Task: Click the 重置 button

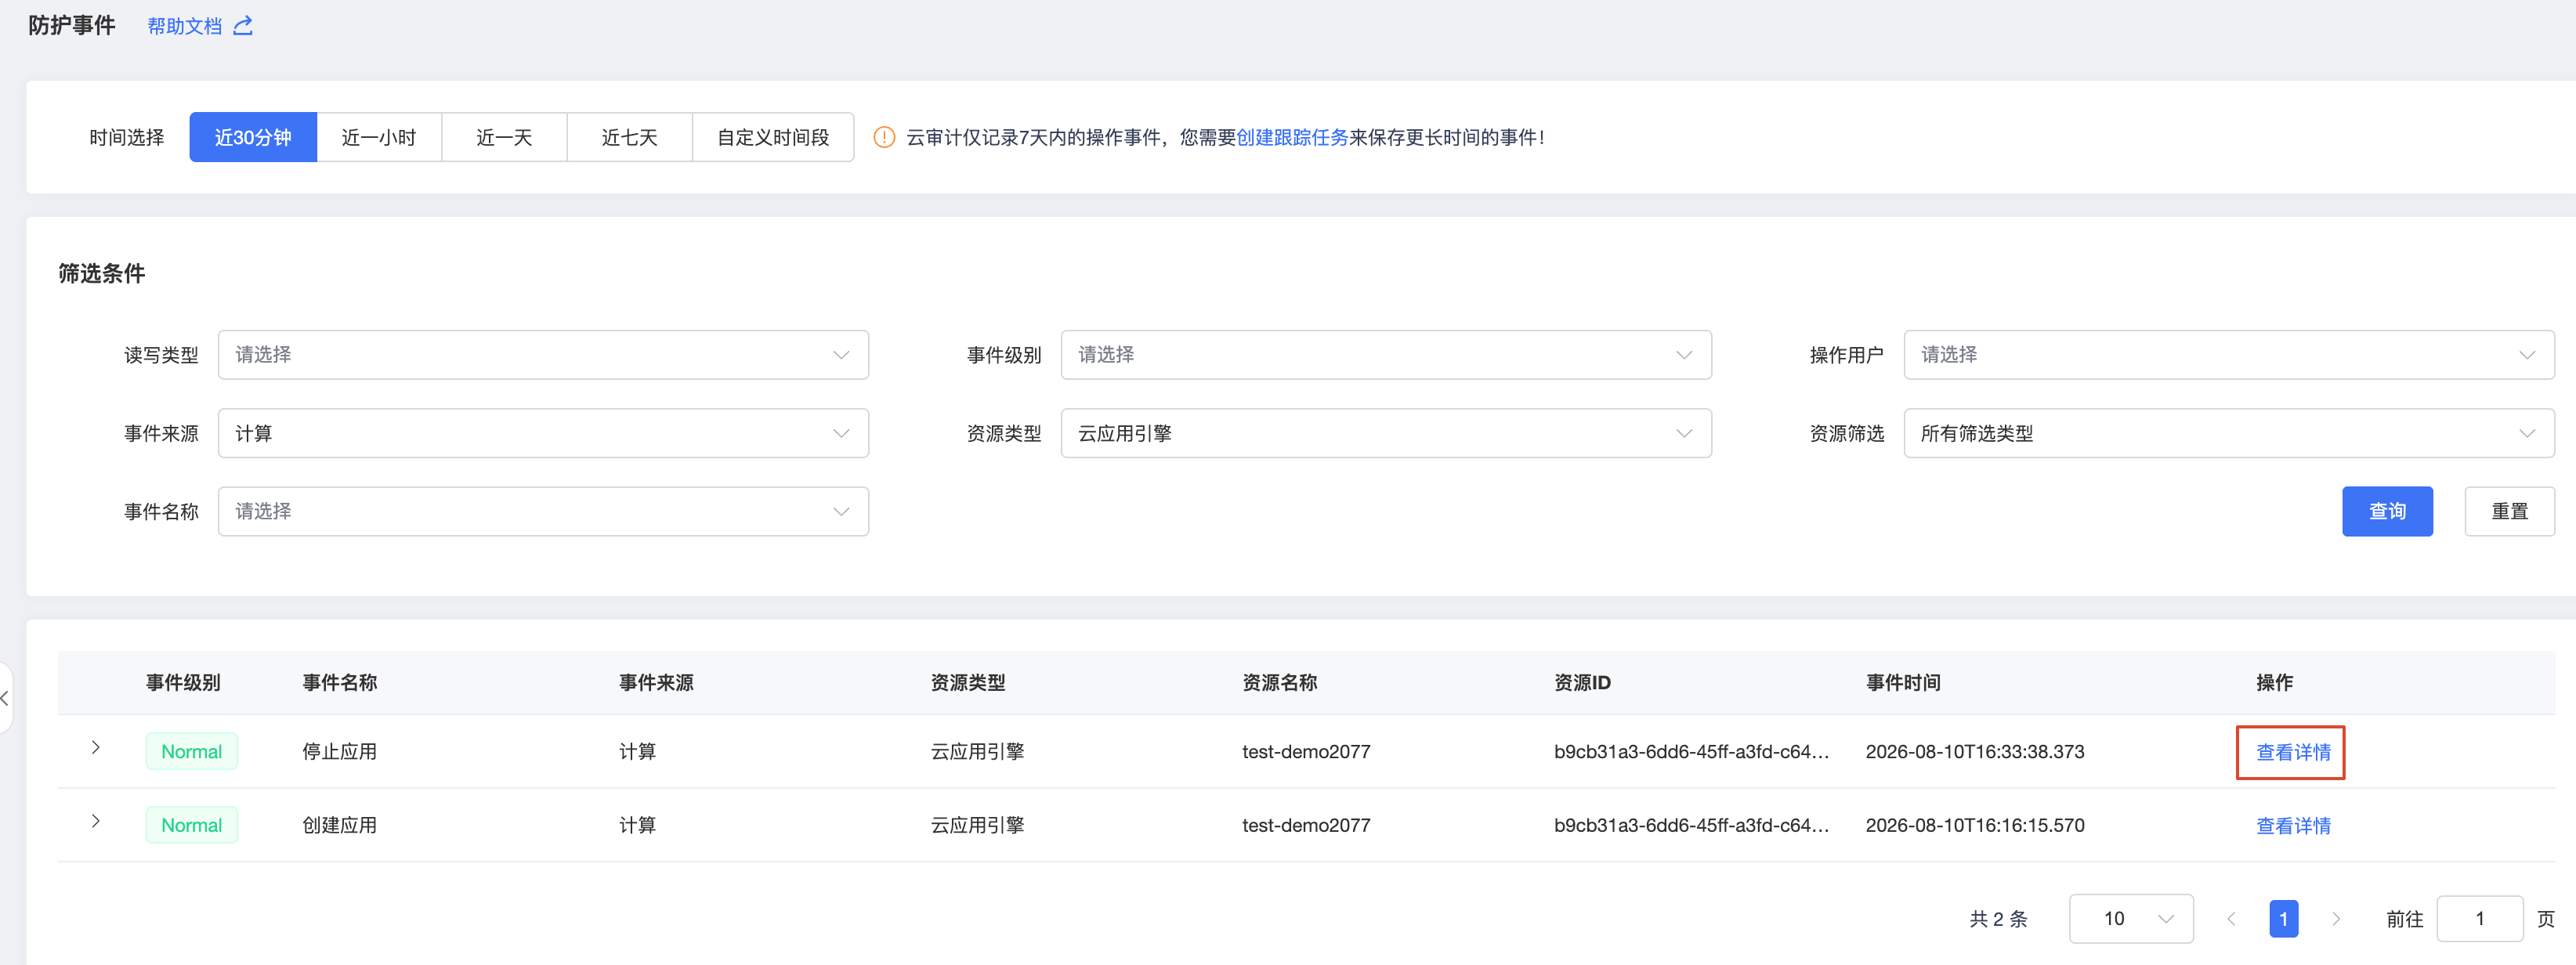Action: click(x=2509, y=511)
